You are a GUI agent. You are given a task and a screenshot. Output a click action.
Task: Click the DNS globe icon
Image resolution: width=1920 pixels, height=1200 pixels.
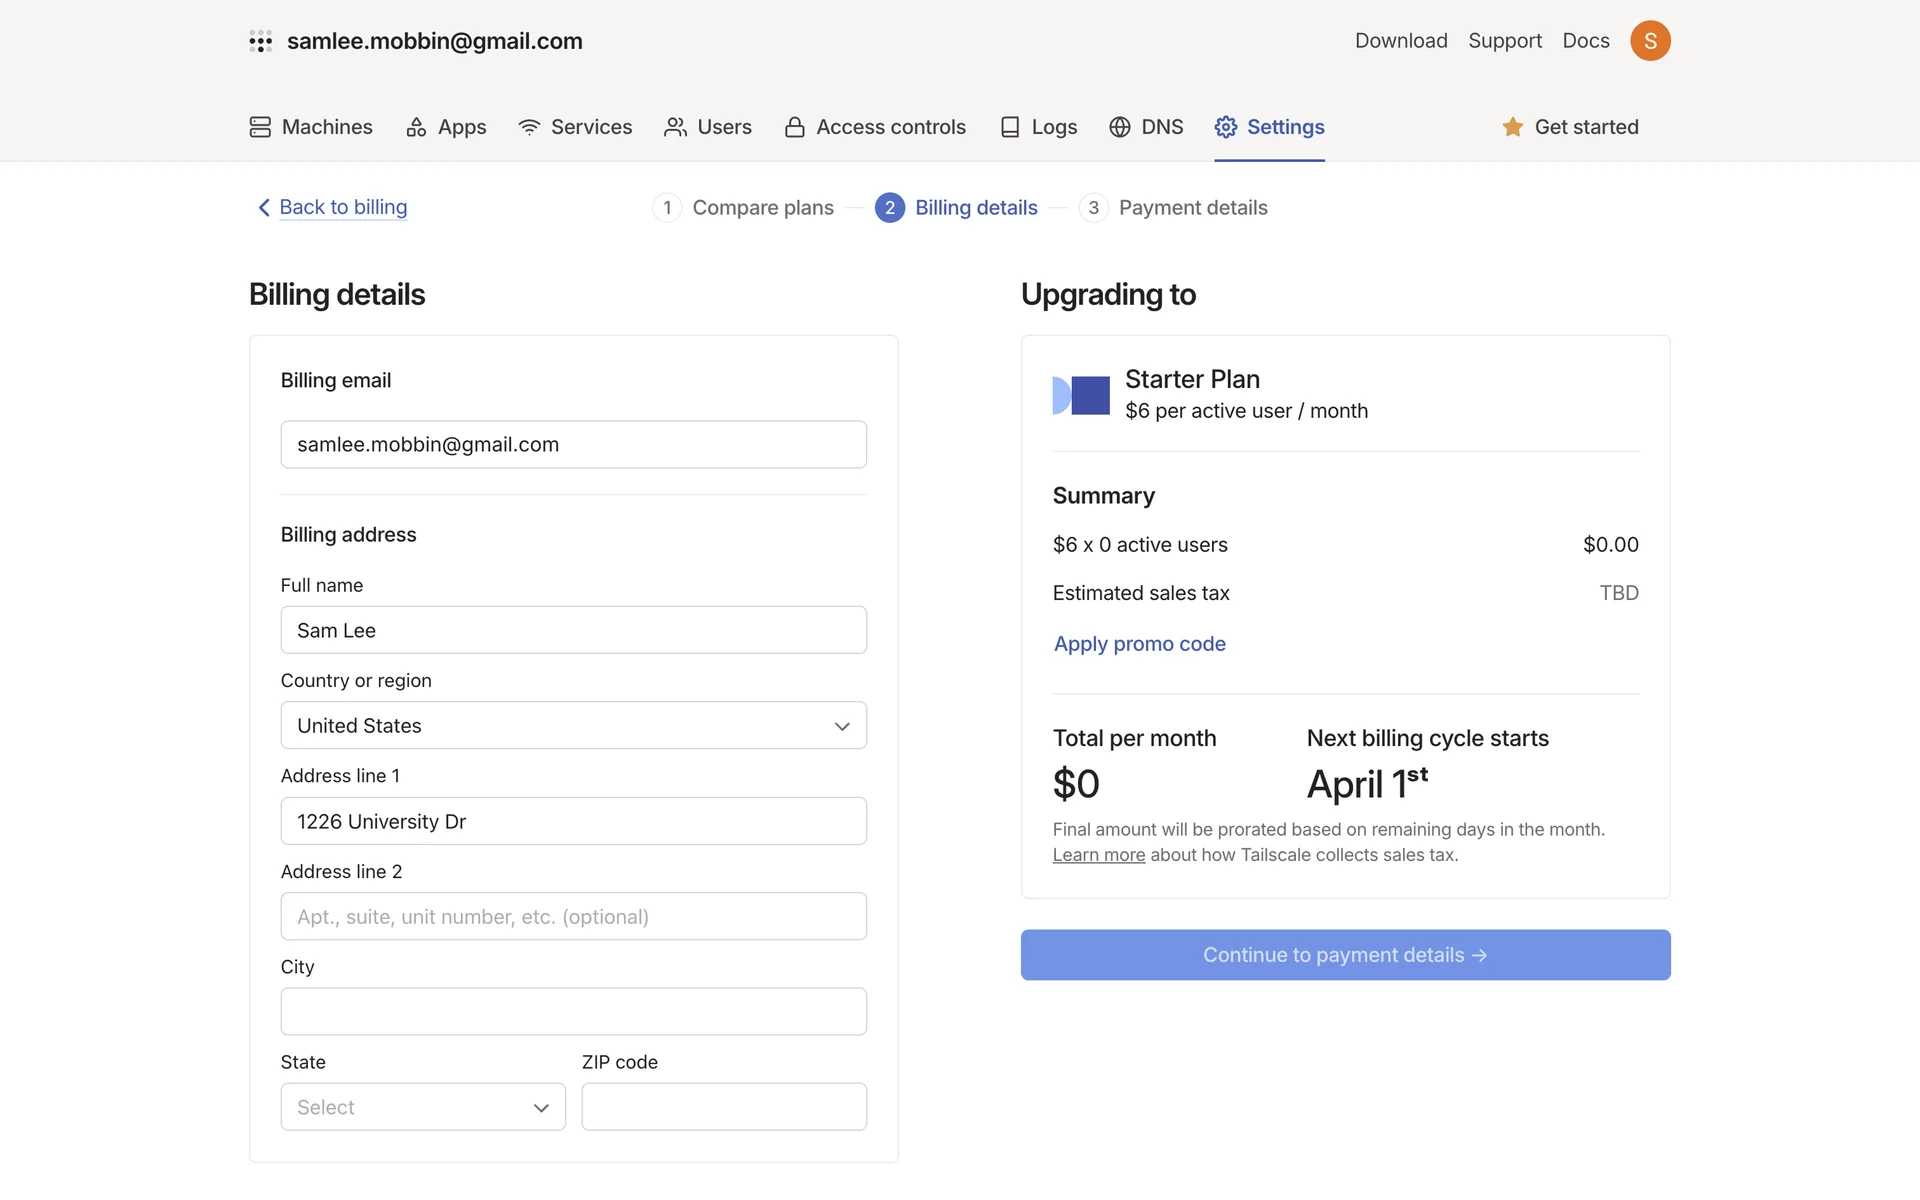point(1119,127)
